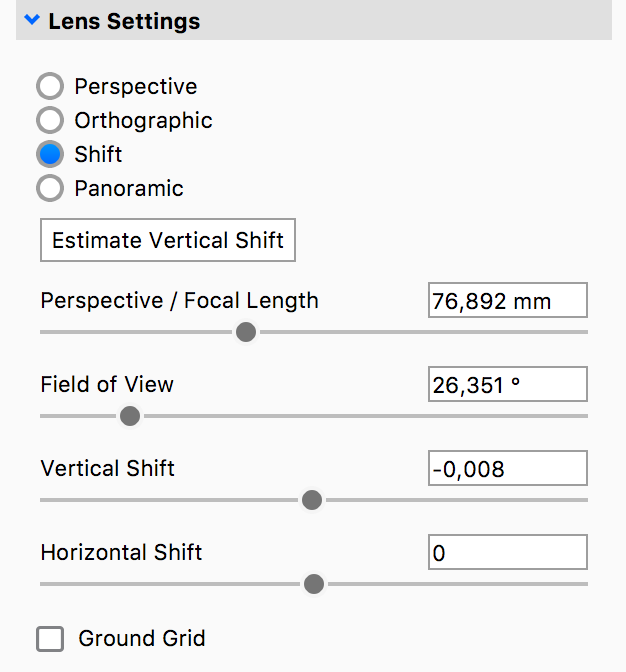This screenshot has height=672, width=626.
Task: Select the Perspective radio button
Action: pyautogui.click(x=50, y=87)
